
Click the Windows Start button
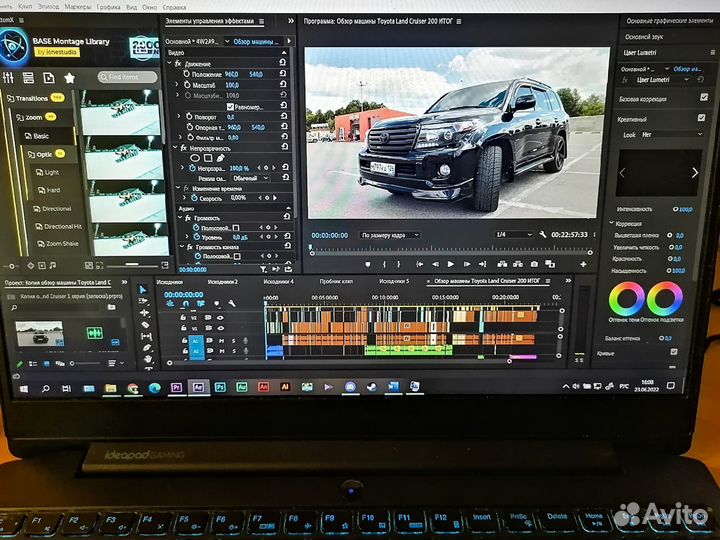[x=22, y=387]
